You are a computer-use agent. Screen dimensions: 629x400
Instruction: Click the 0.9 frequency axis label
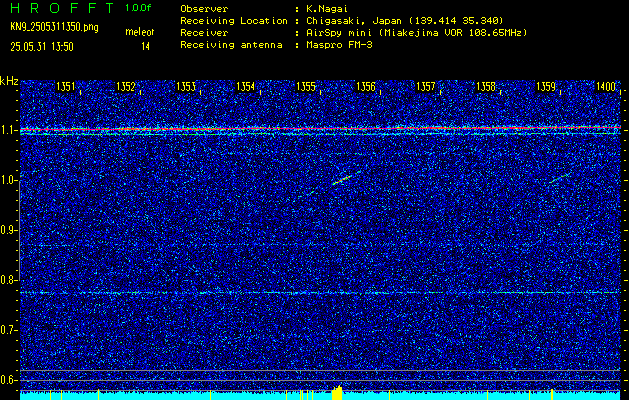8,230
